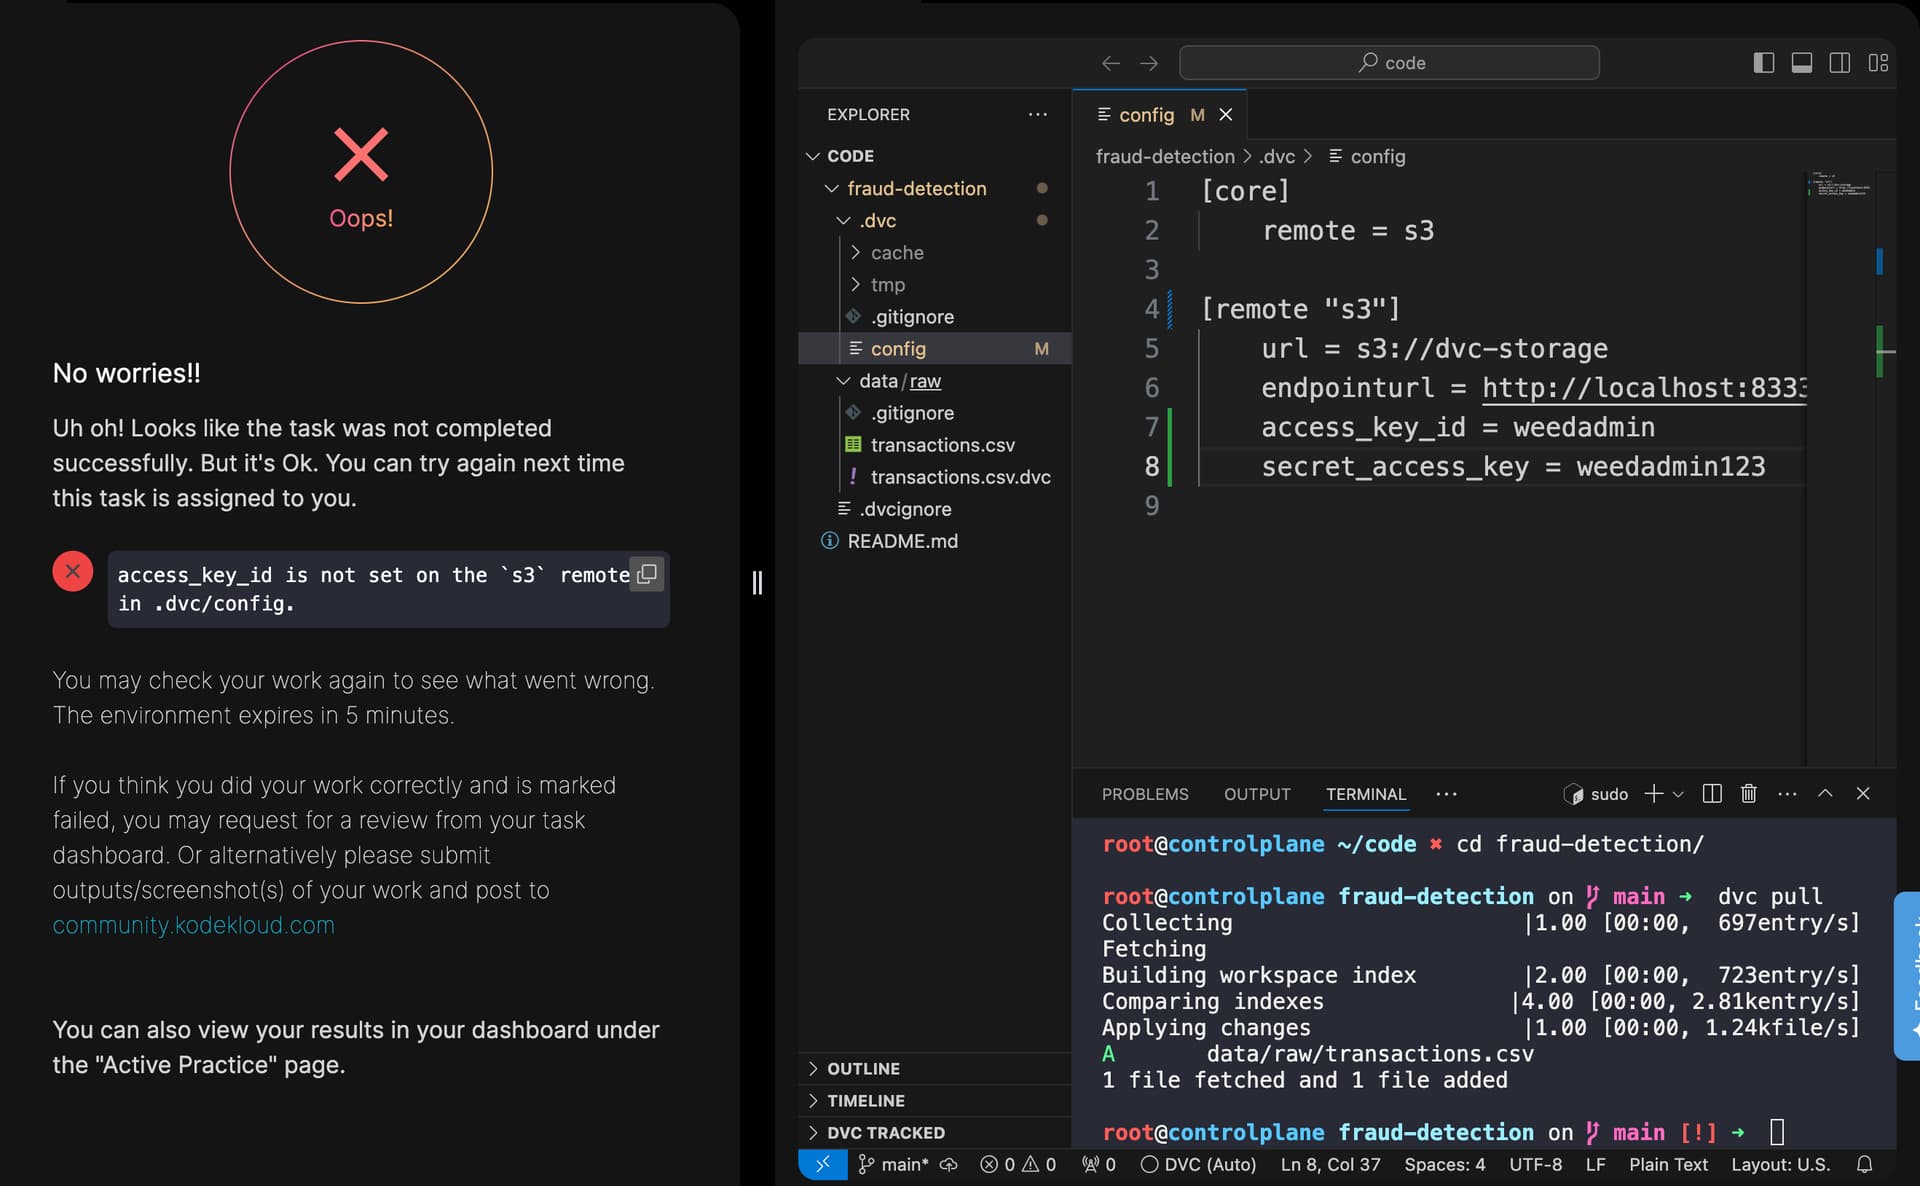This screenshot has height=1186, width=1920.
Task: Toggle the secondary side bar layout icon
Action: pyautogui.click(x=1840, y=63)
